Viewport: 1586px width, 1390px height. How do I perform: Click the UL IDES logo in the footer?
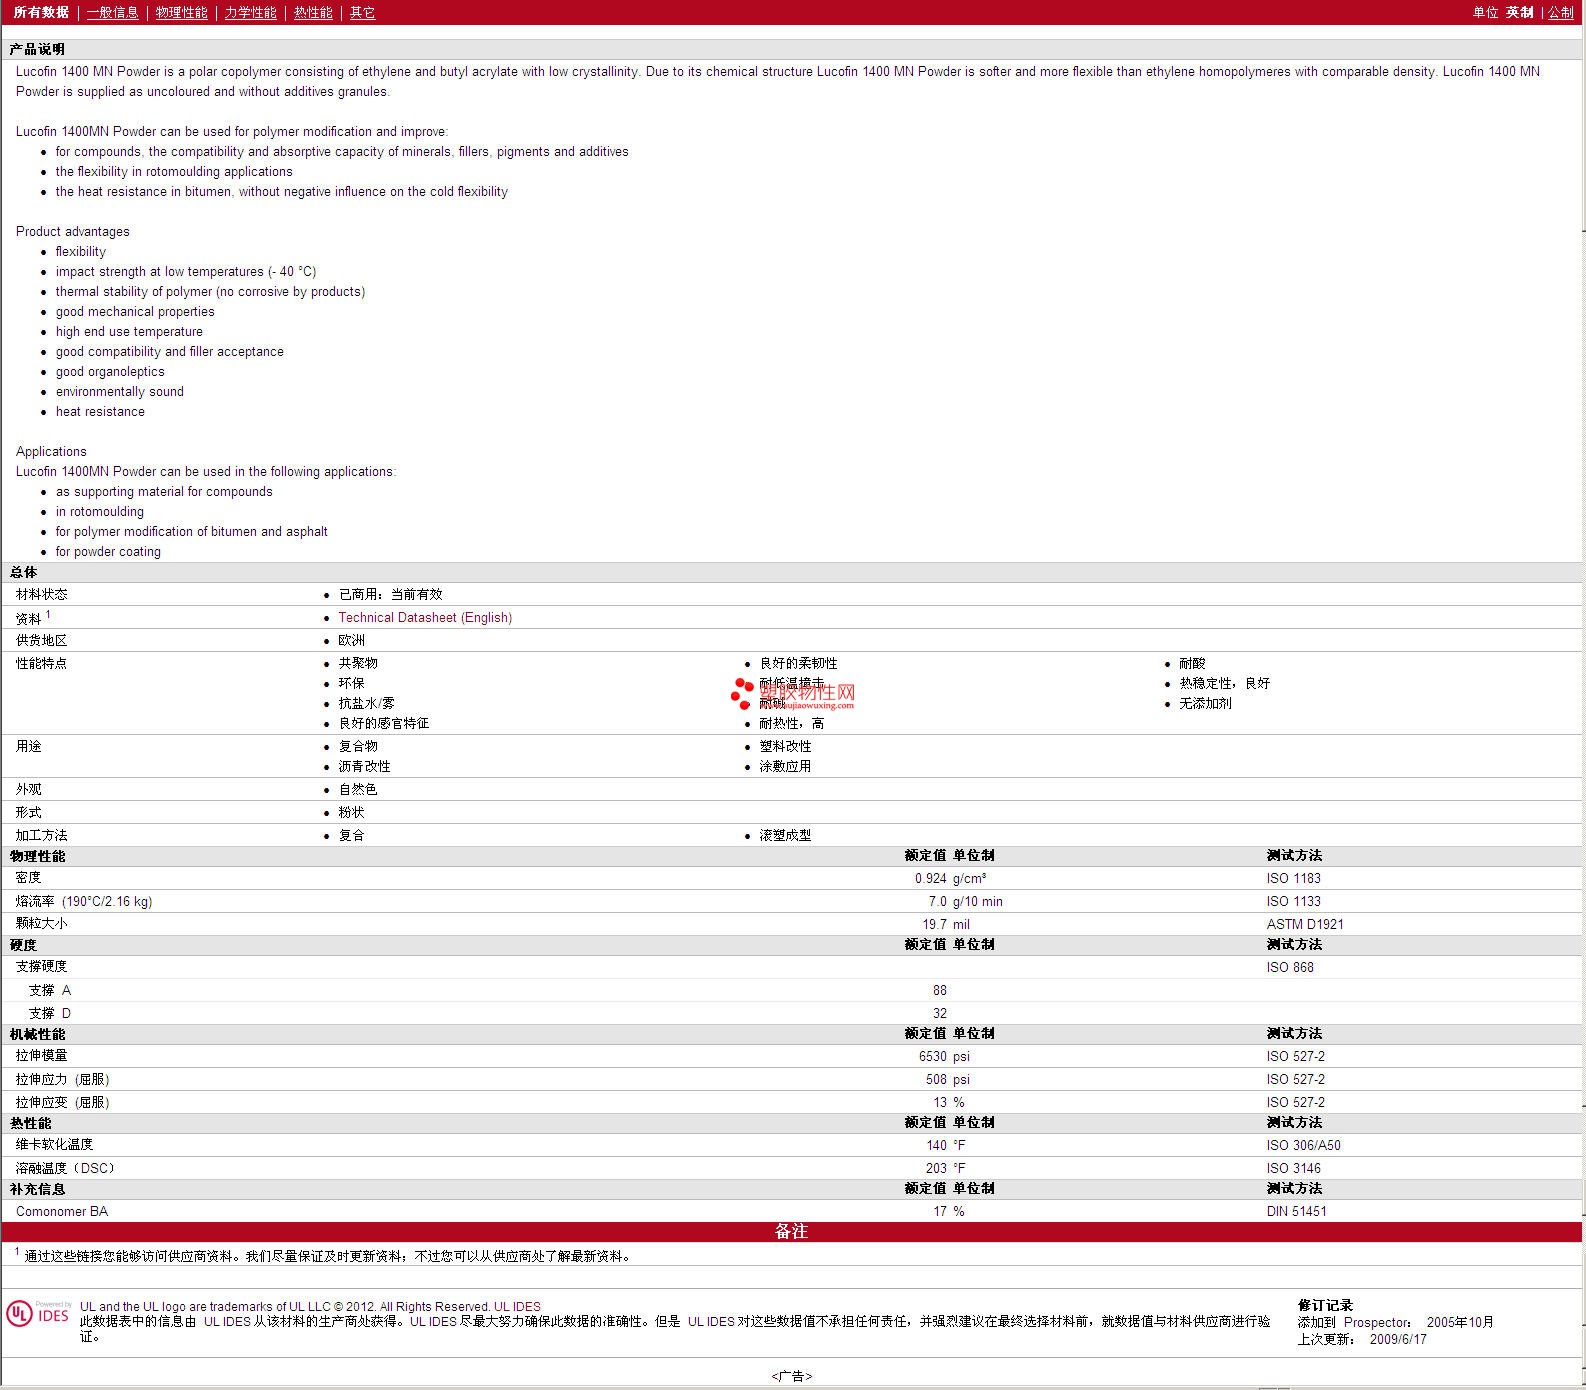[x=39, y=1313]
